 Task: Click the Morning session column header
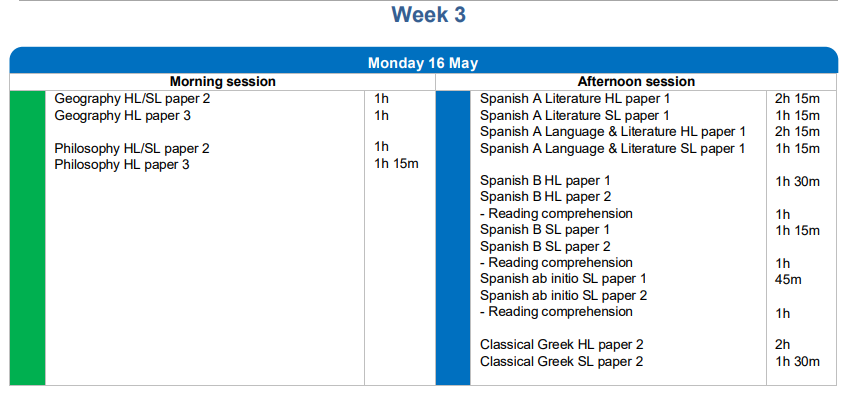[x=222, y=81]
